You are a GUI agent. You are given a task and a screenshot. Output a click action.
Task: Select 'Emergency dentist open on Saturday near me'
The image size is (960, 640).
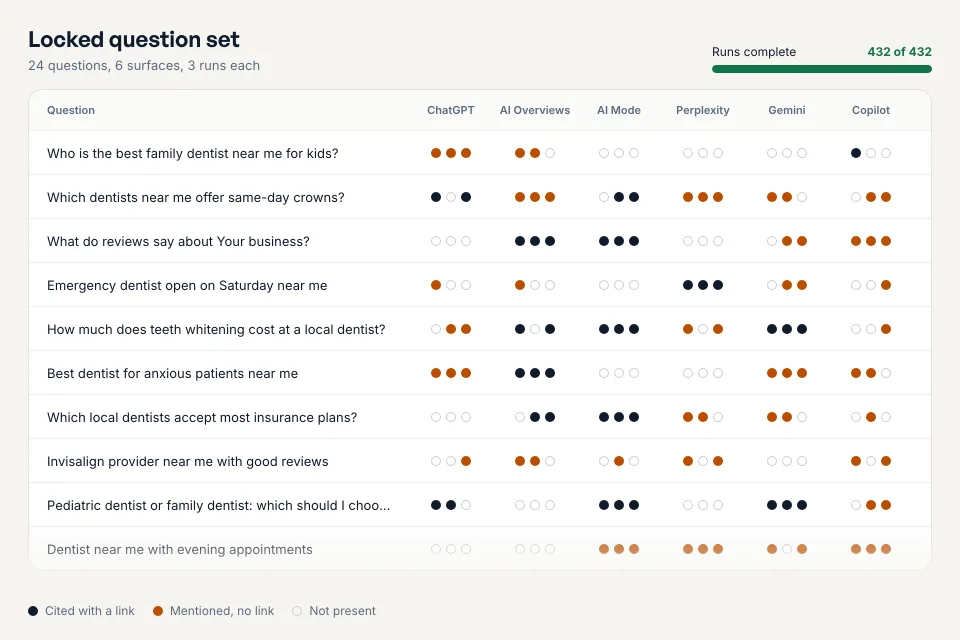[480, 285]
